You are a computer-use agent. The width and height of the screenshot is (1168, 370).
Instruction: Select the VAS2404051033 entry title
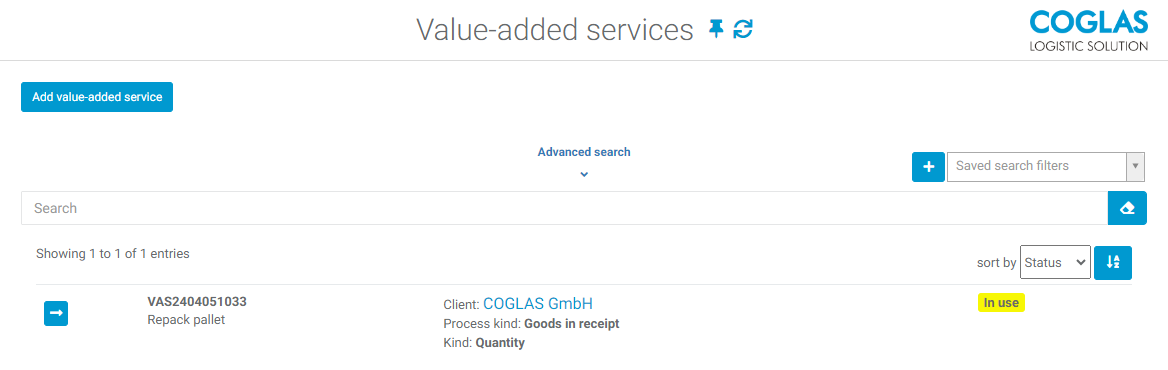[x=197, y=302]
